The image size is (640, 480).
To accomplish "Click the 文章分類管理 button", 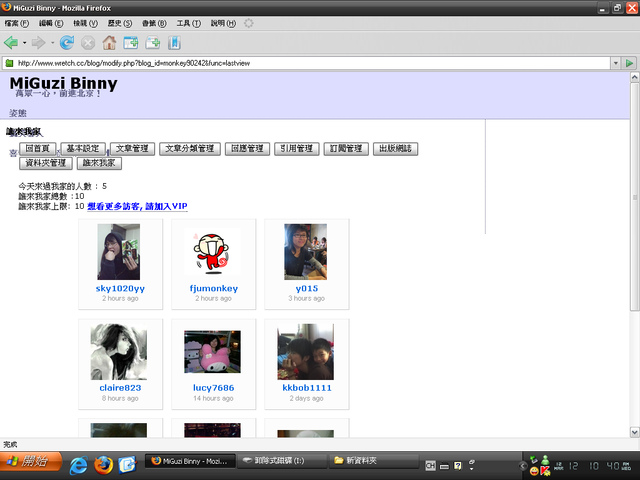I will (190, 149).
